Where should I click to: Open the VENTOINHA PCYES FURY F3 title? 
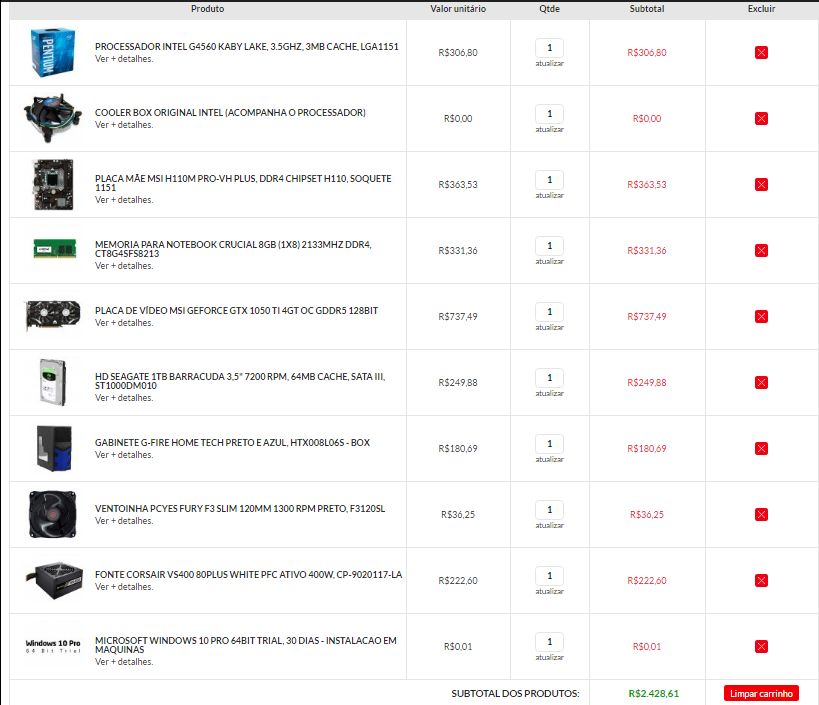[x=240, y=509]
